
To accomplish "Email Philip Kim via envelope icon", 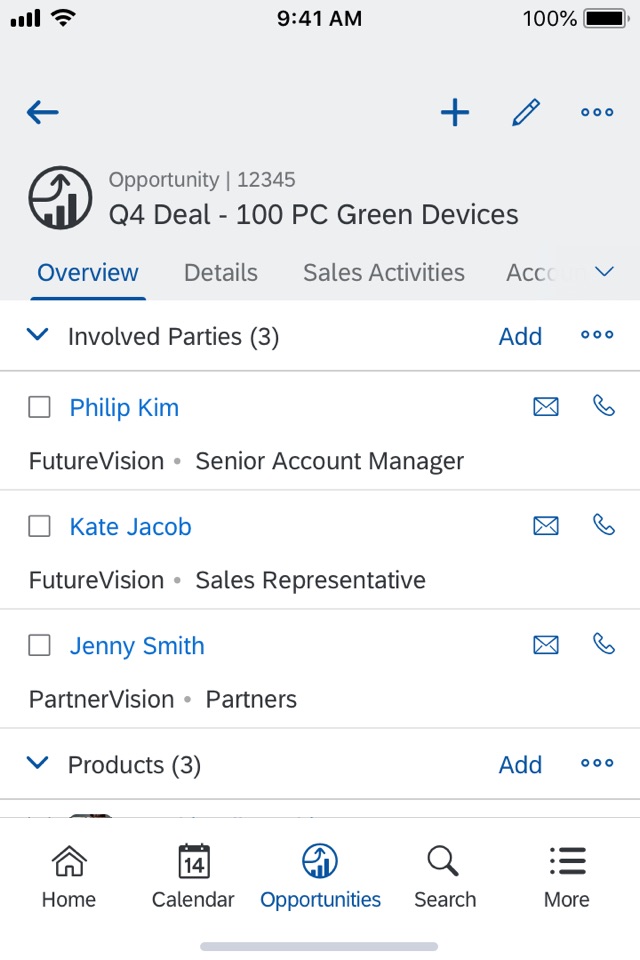I will 546,407.
